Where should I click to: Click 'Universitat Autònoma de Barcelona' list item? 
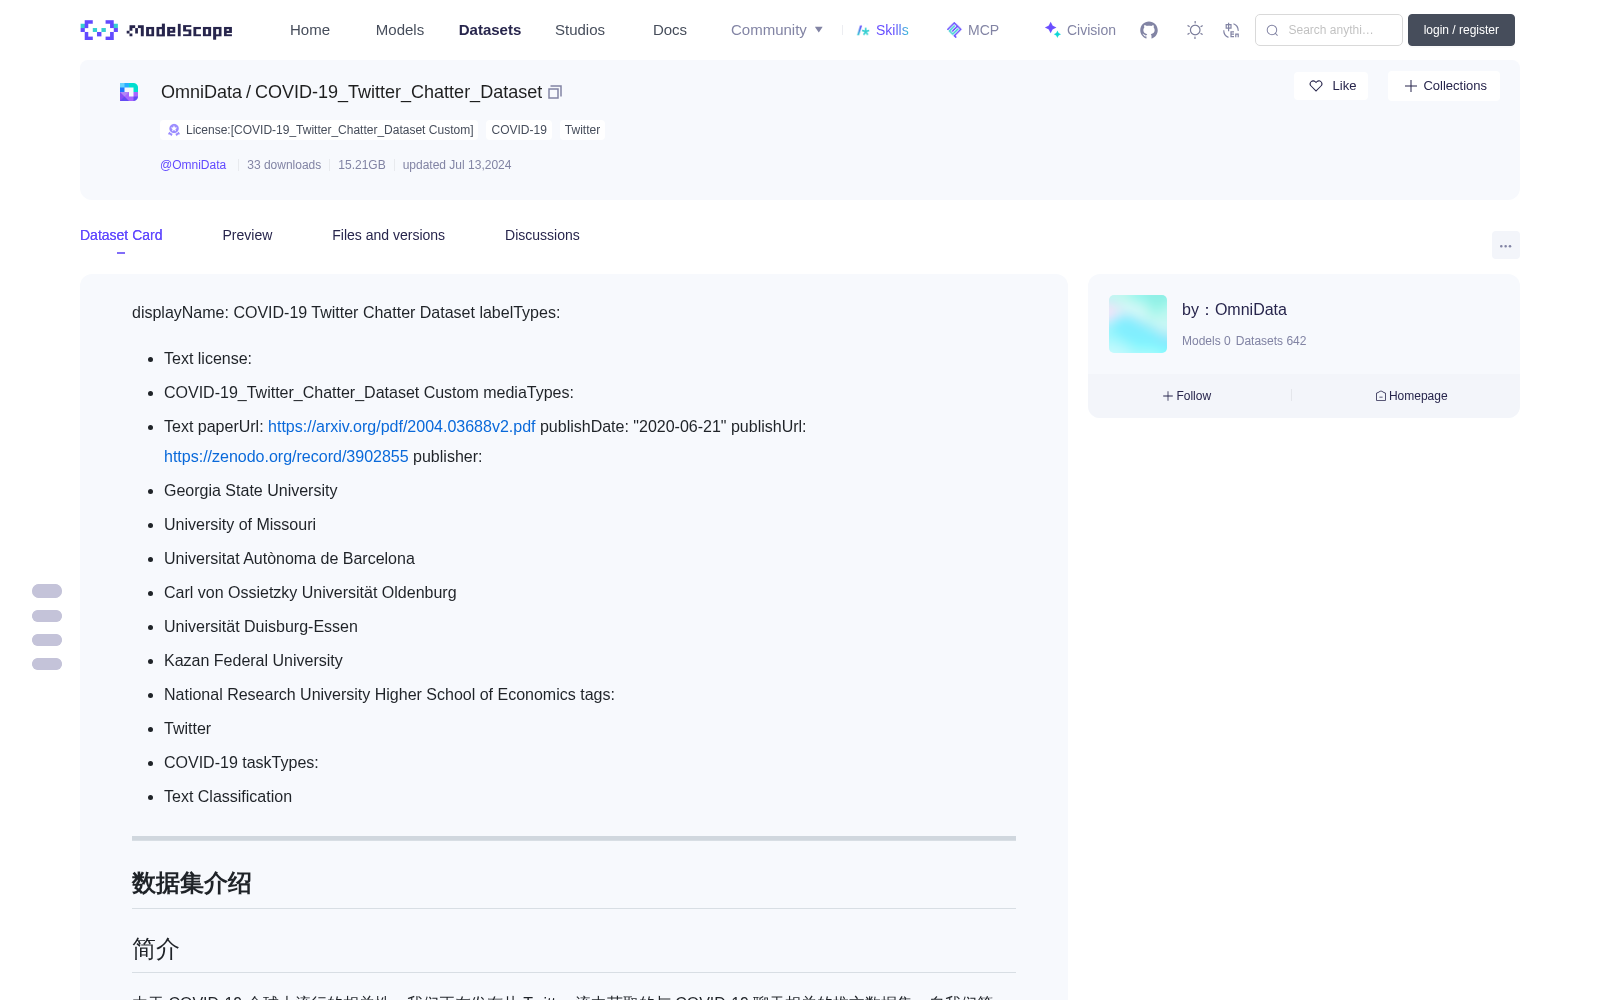[x=289, y=558]
